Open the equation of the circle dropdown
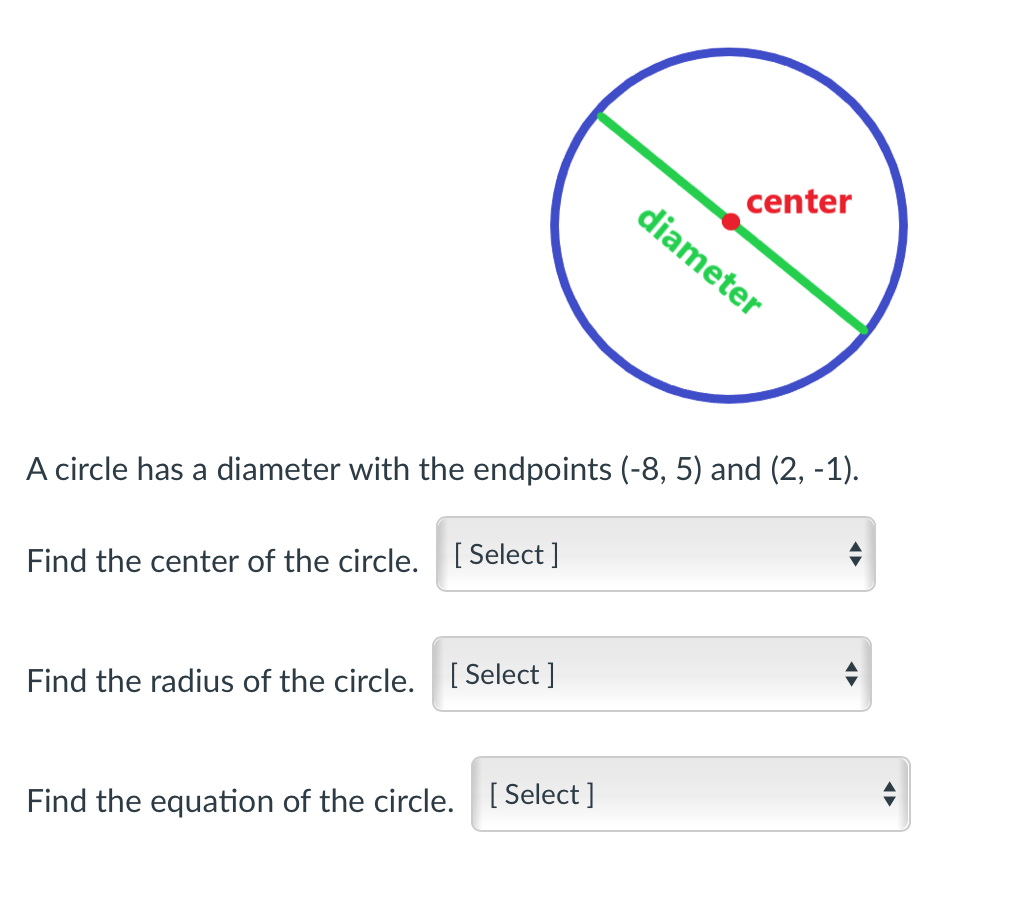Screen dimensions: 1036x898 tap(690, 794)
